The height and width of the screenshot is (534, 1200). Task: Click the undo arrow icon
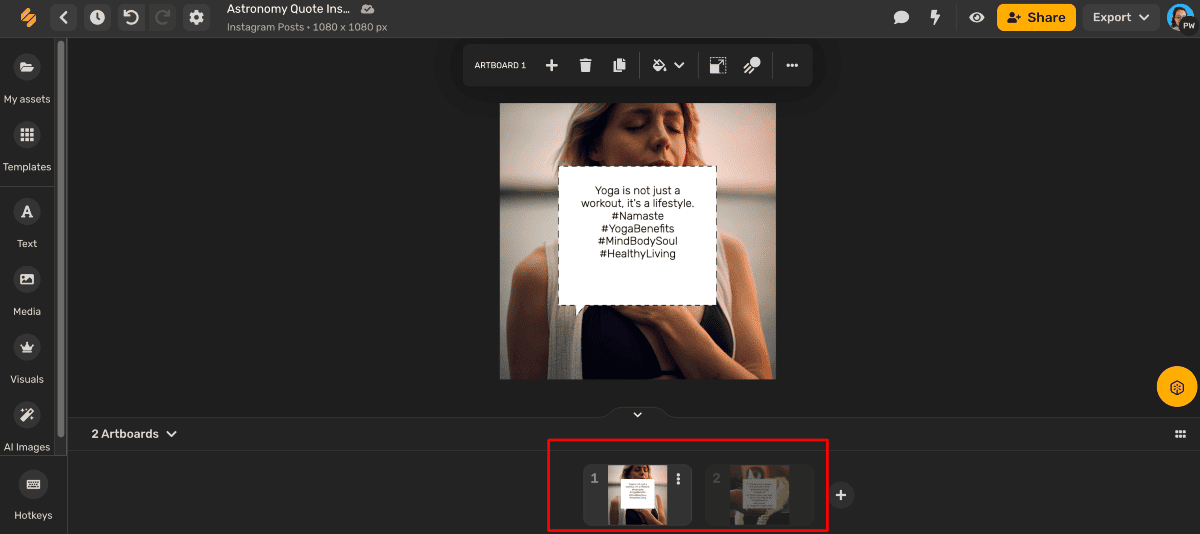[130, 17]
